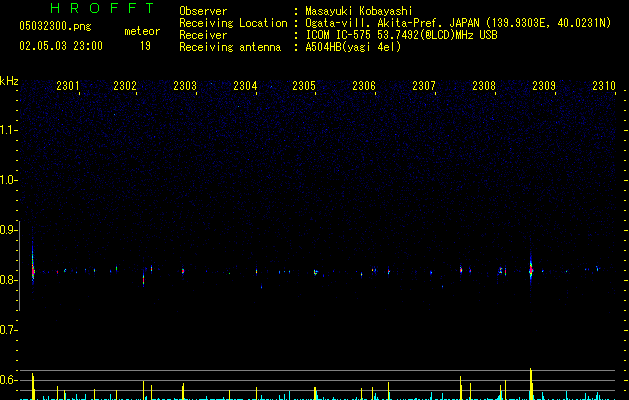
Task: Click time marker 2303
Action: (x=185, y=85)
